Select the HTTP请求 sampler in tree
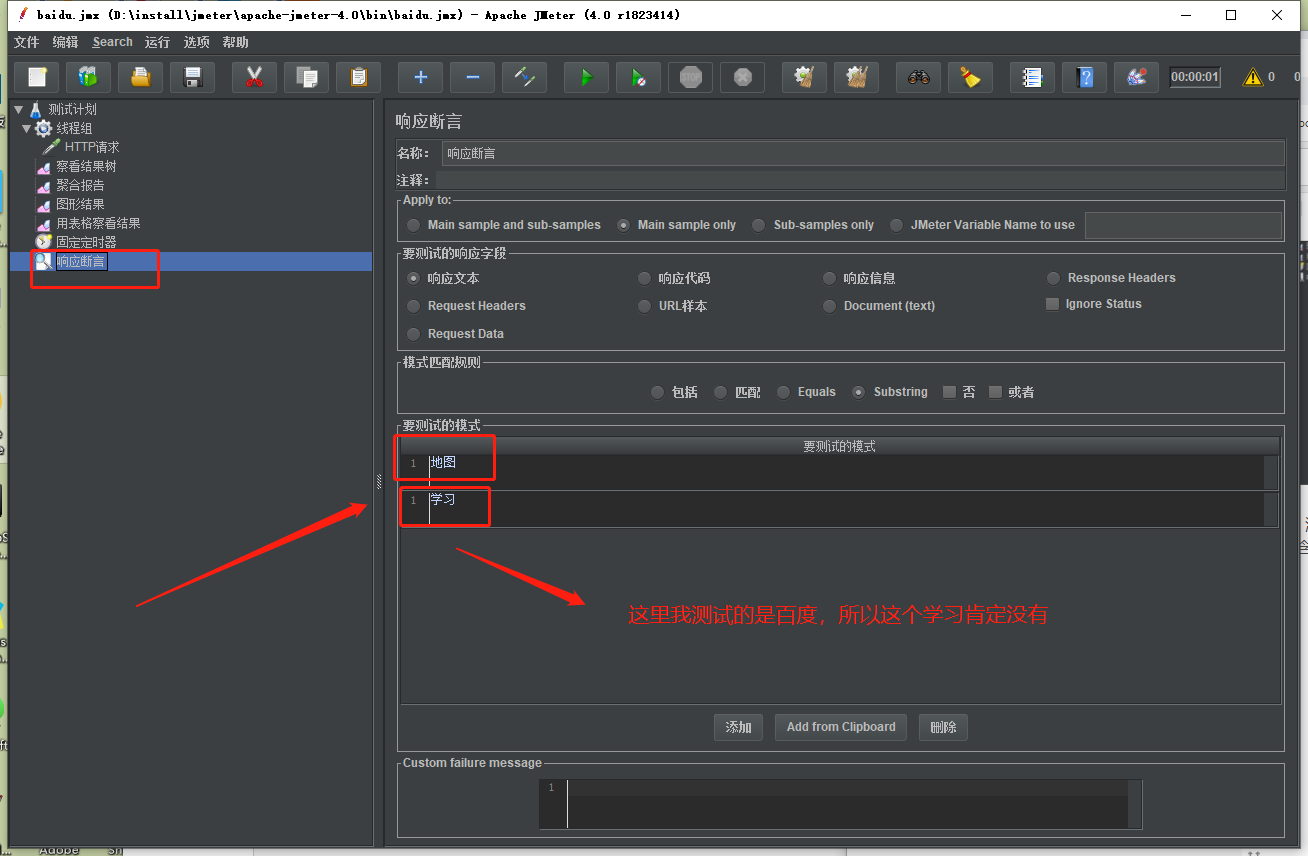This screenshot has height=856, width=1308. [x=92, y=147]
